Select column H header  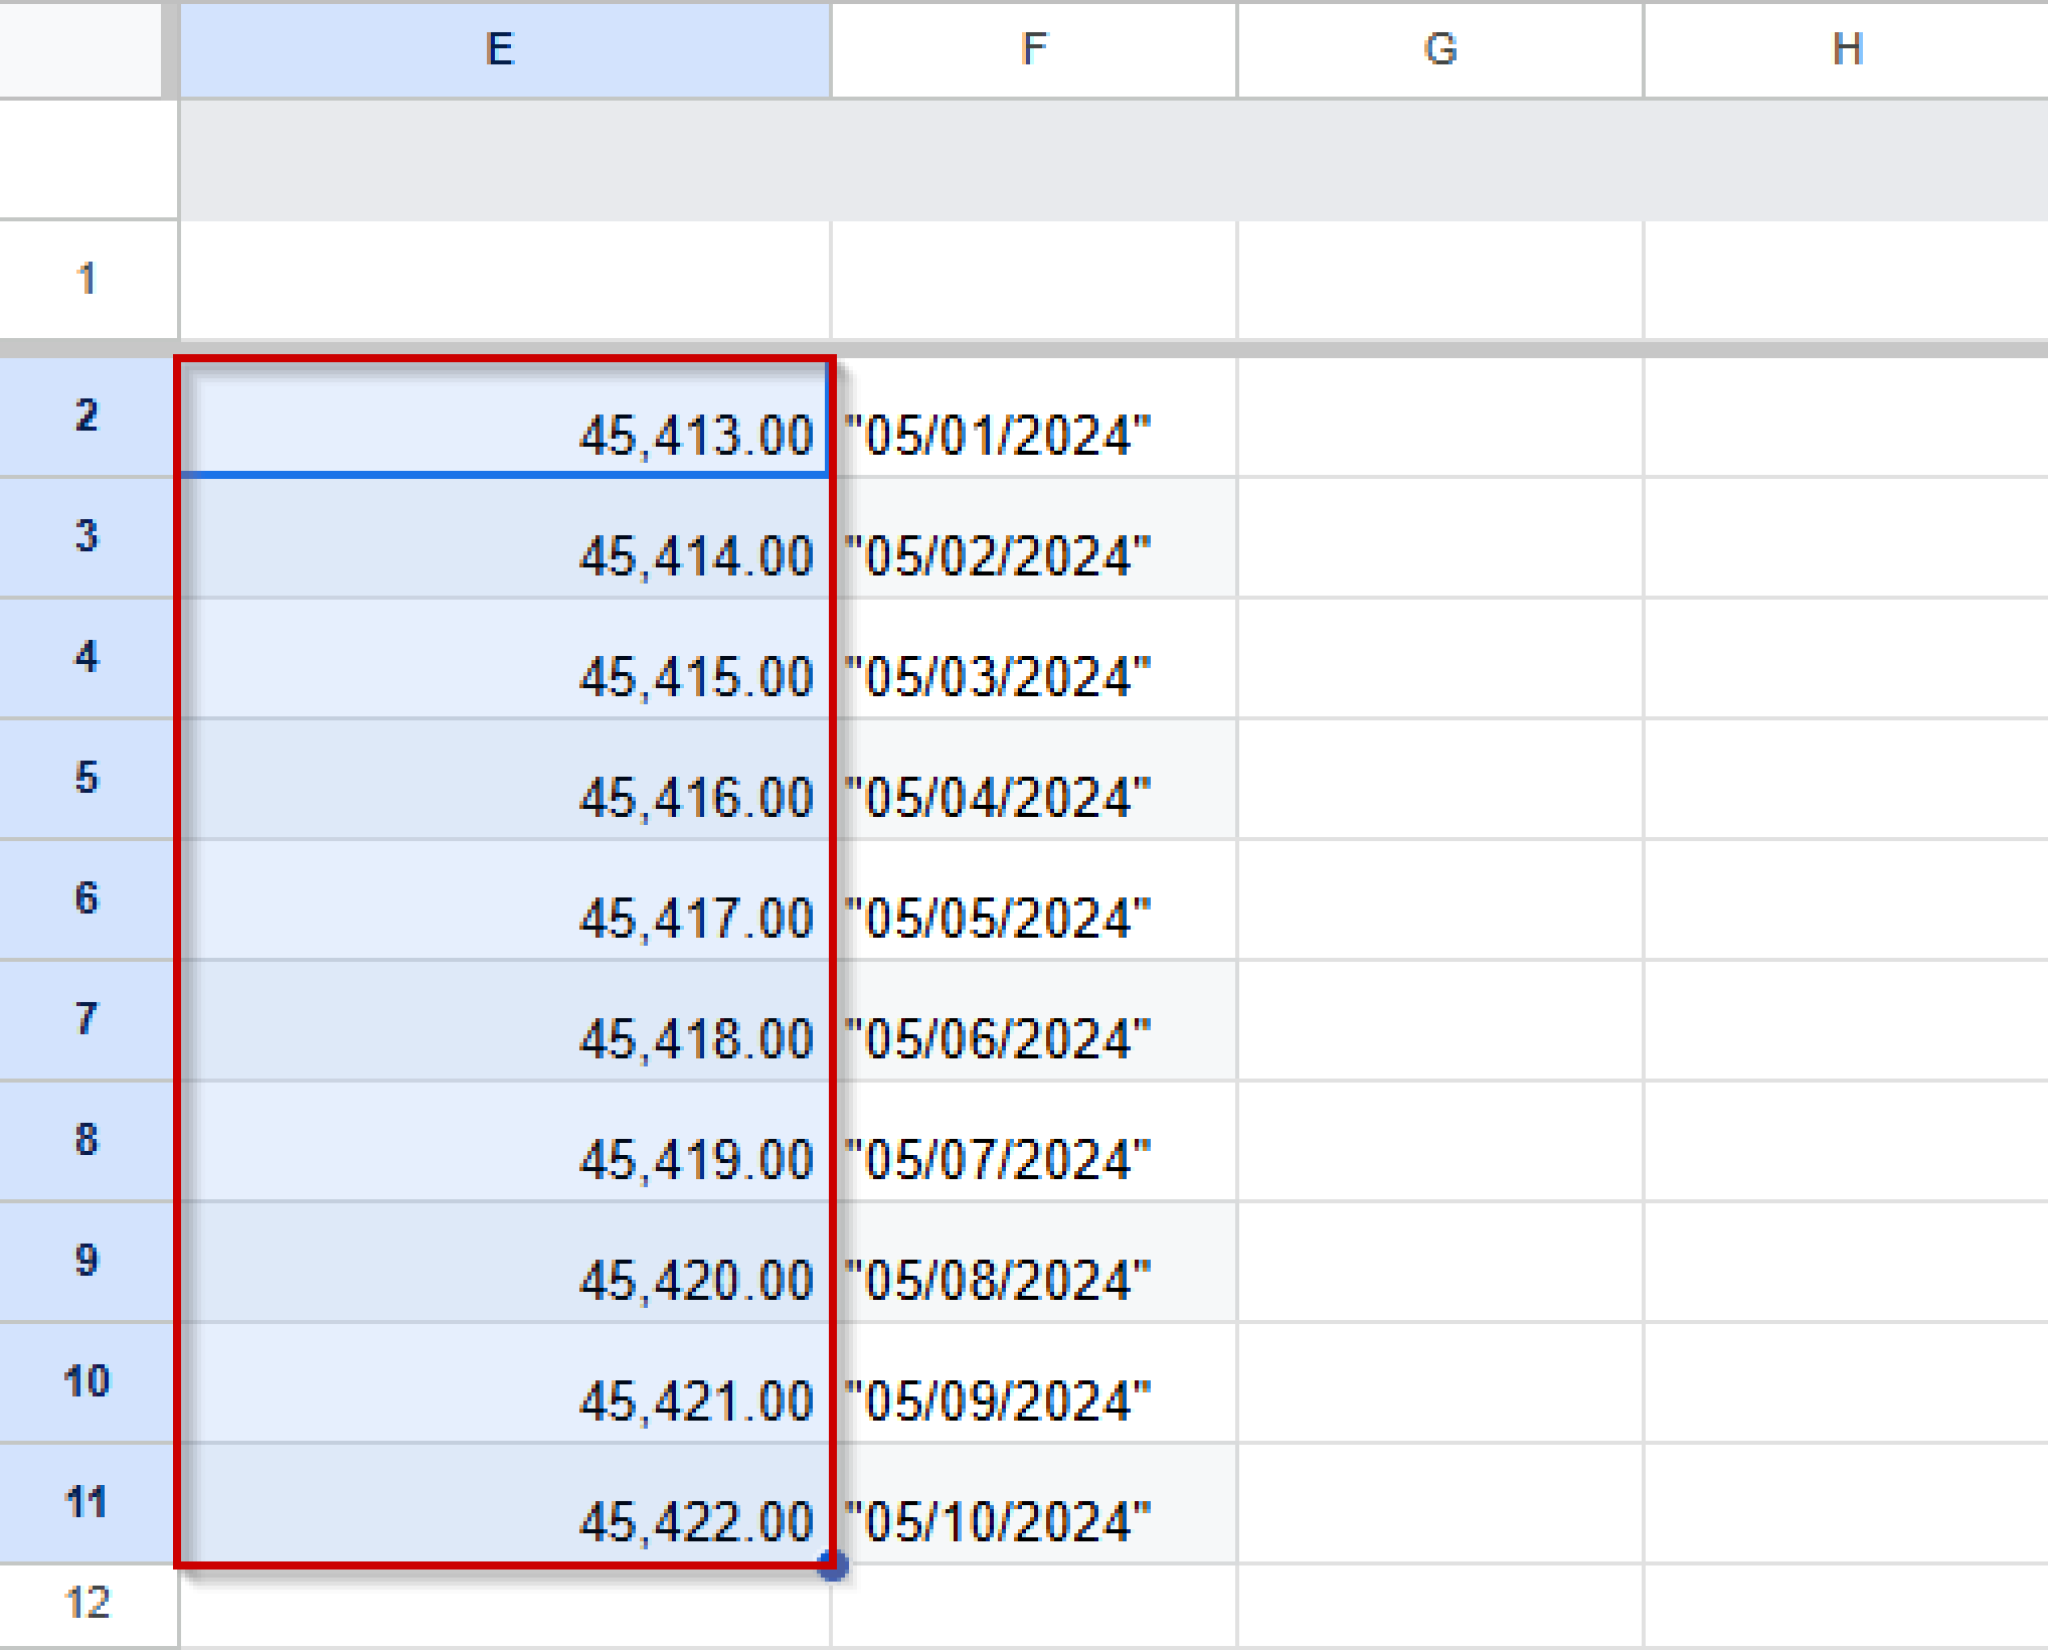tap(1845, 48)
